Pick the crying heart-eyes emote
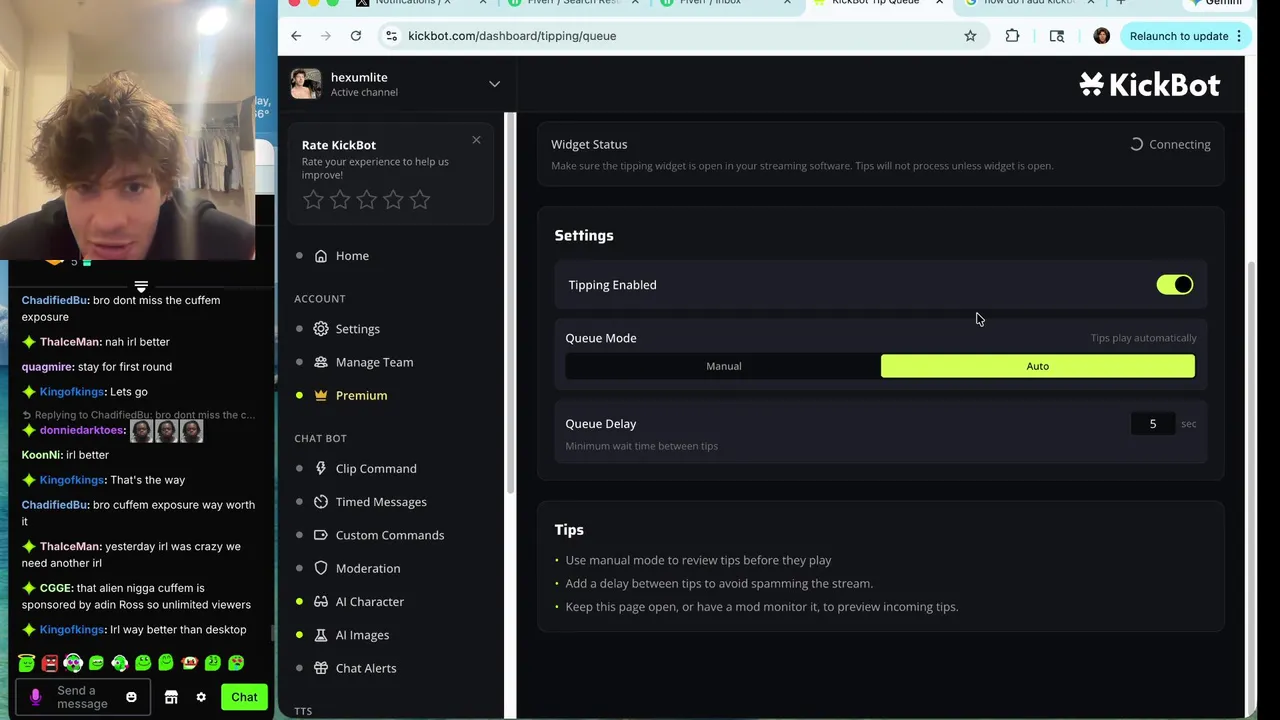The height and width of the screenshot is (720, 1280). click(x=236, y=662)
